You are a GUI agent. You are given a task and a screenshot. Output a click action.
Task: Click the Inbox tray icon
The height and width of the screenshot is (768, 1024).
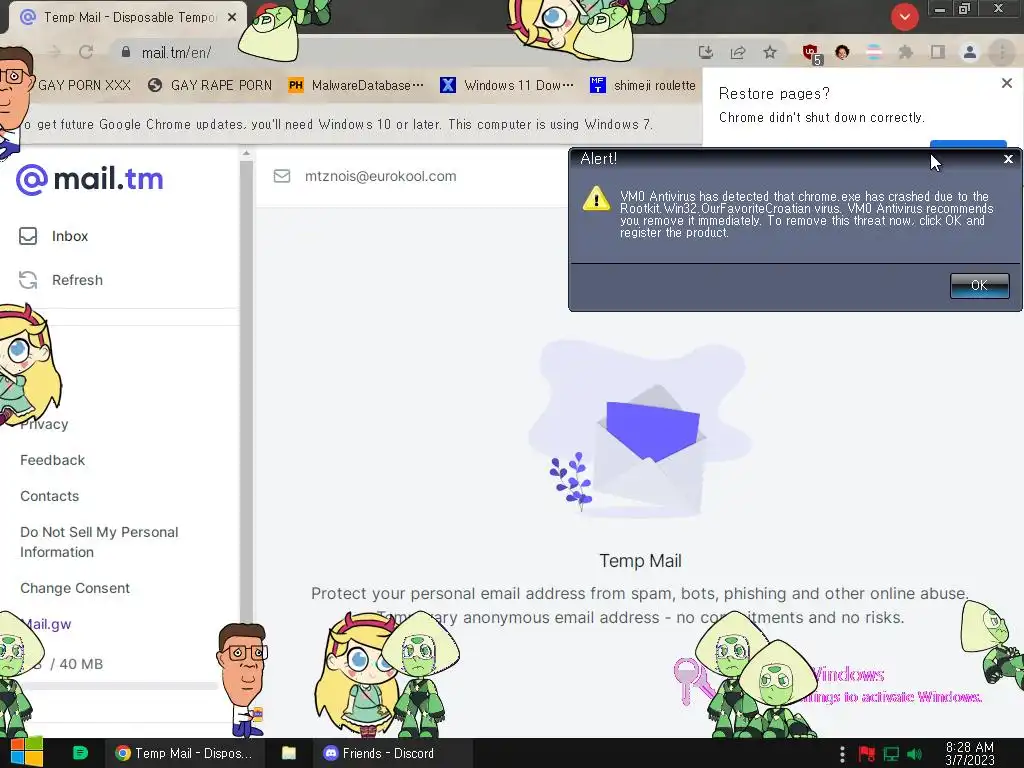click(28, 236)
